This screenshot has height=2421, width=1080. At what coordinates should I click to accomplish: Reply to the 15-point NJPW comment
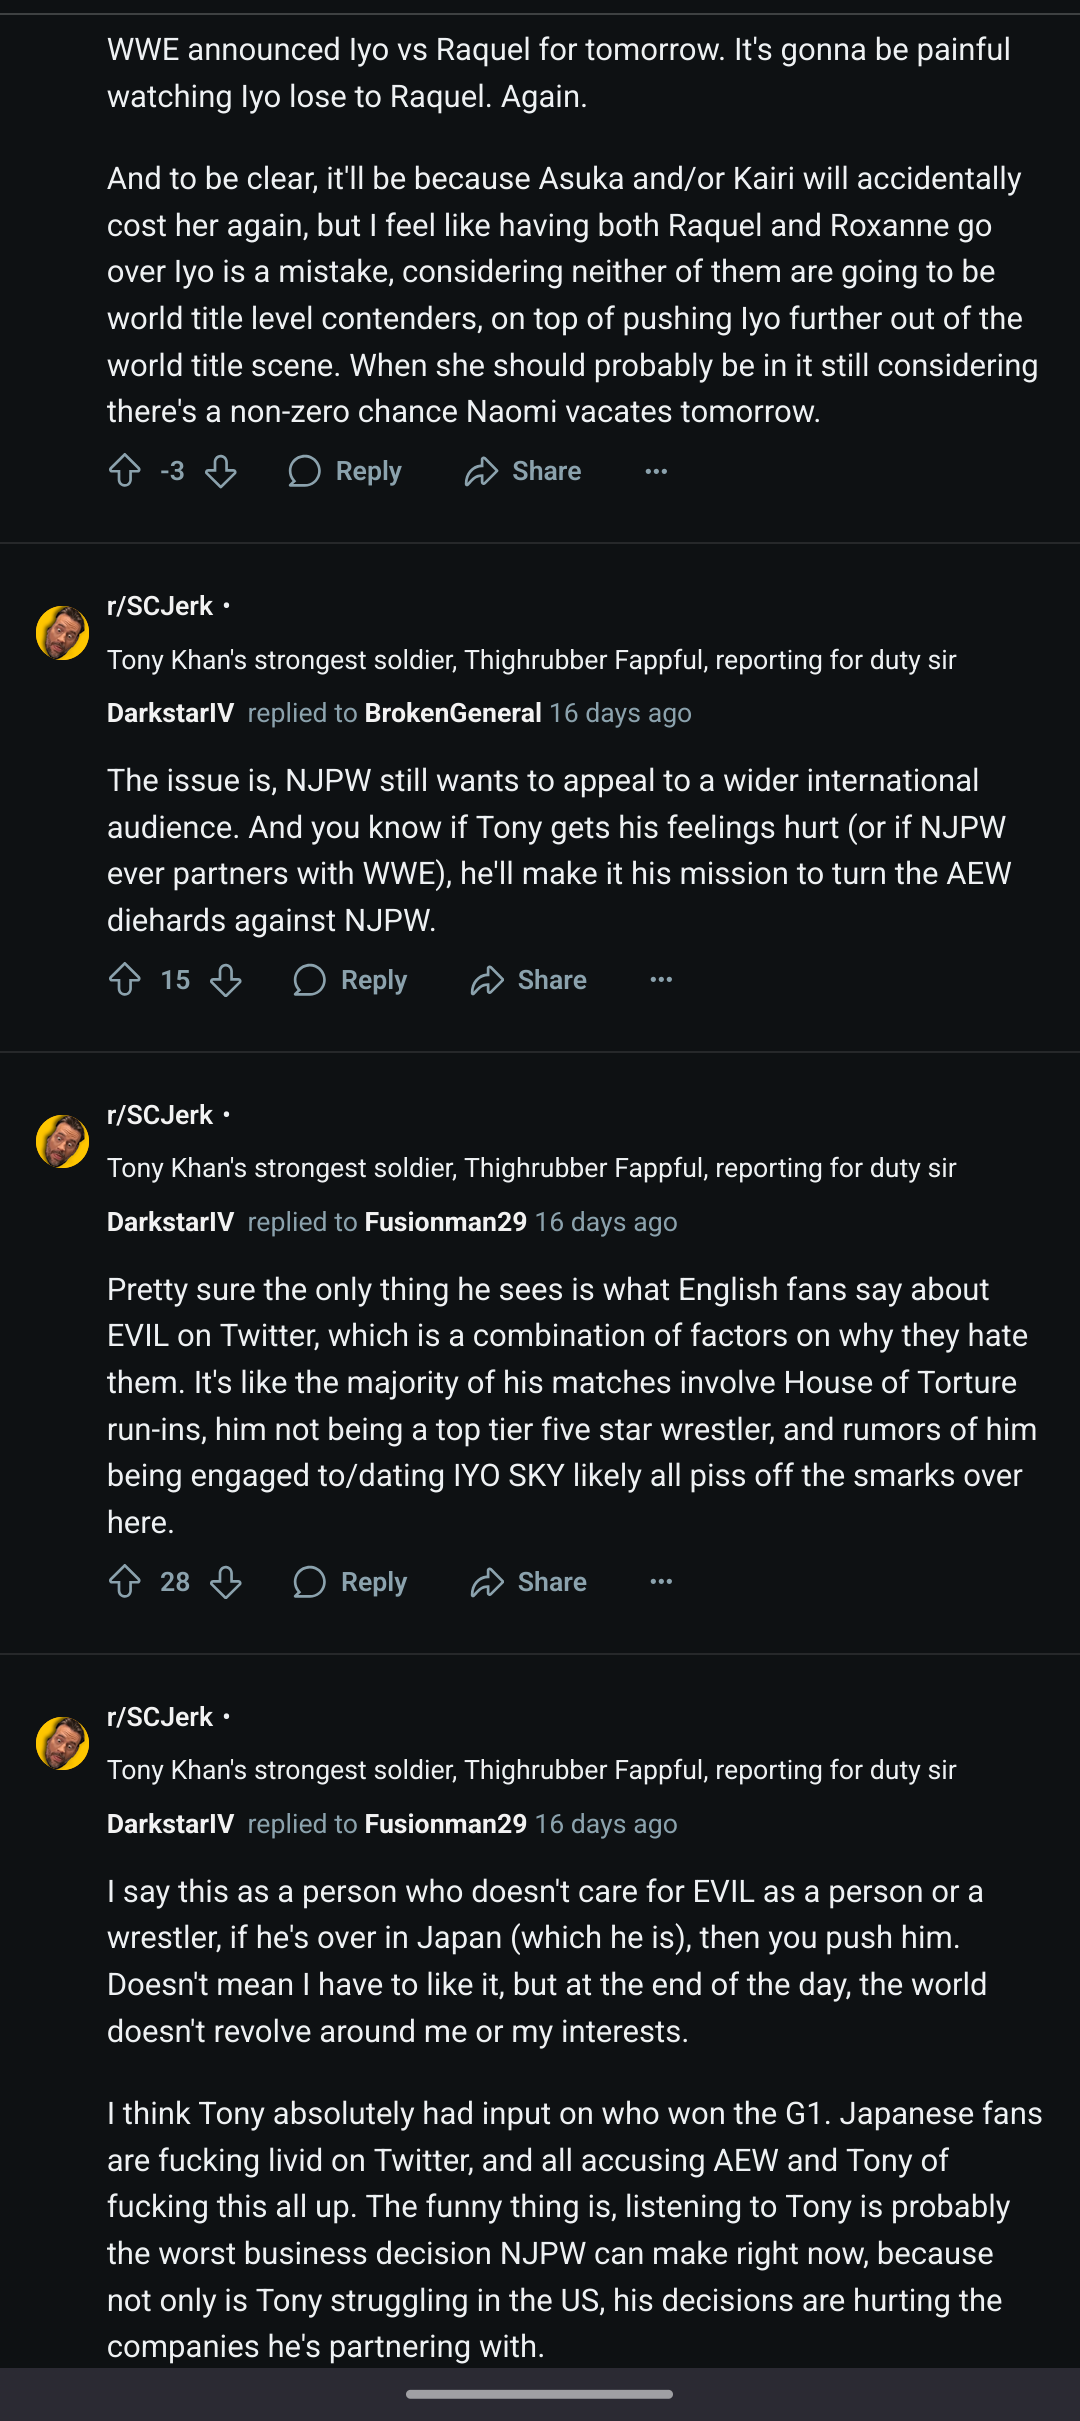coord(350,980)
